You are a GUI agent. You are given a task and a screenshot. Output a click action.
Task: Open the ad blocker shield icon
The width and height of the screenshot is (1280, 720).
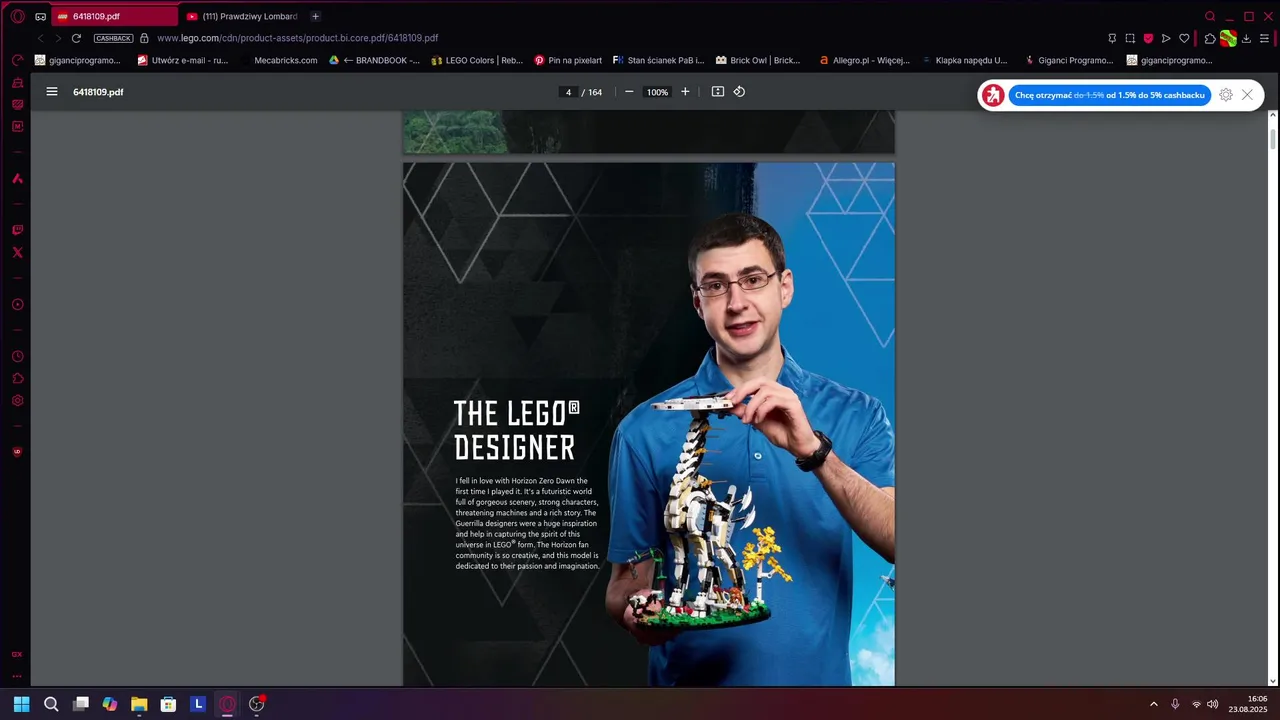click(1148, 38)
